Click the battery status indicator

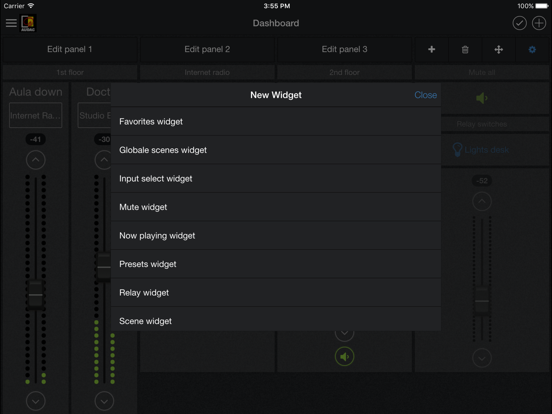click(x=542, y=6)
